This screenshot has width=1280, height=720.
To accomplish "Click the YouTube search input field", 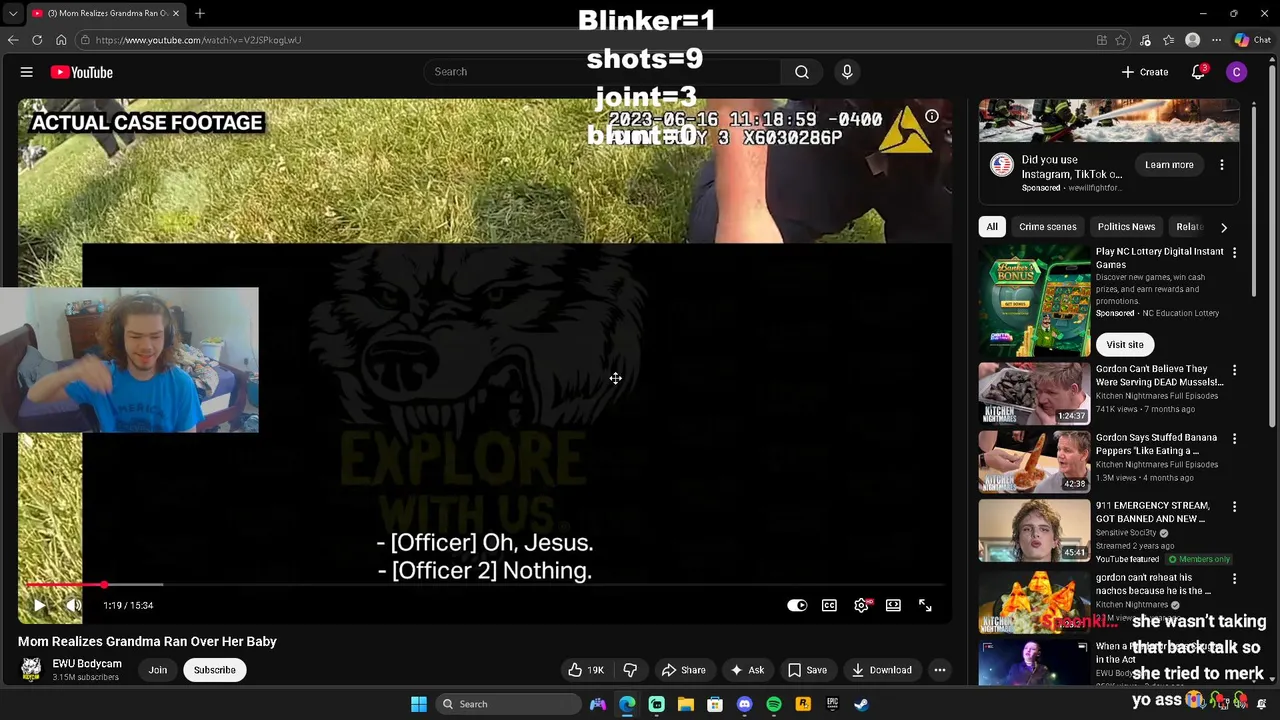I will [602, 72].
